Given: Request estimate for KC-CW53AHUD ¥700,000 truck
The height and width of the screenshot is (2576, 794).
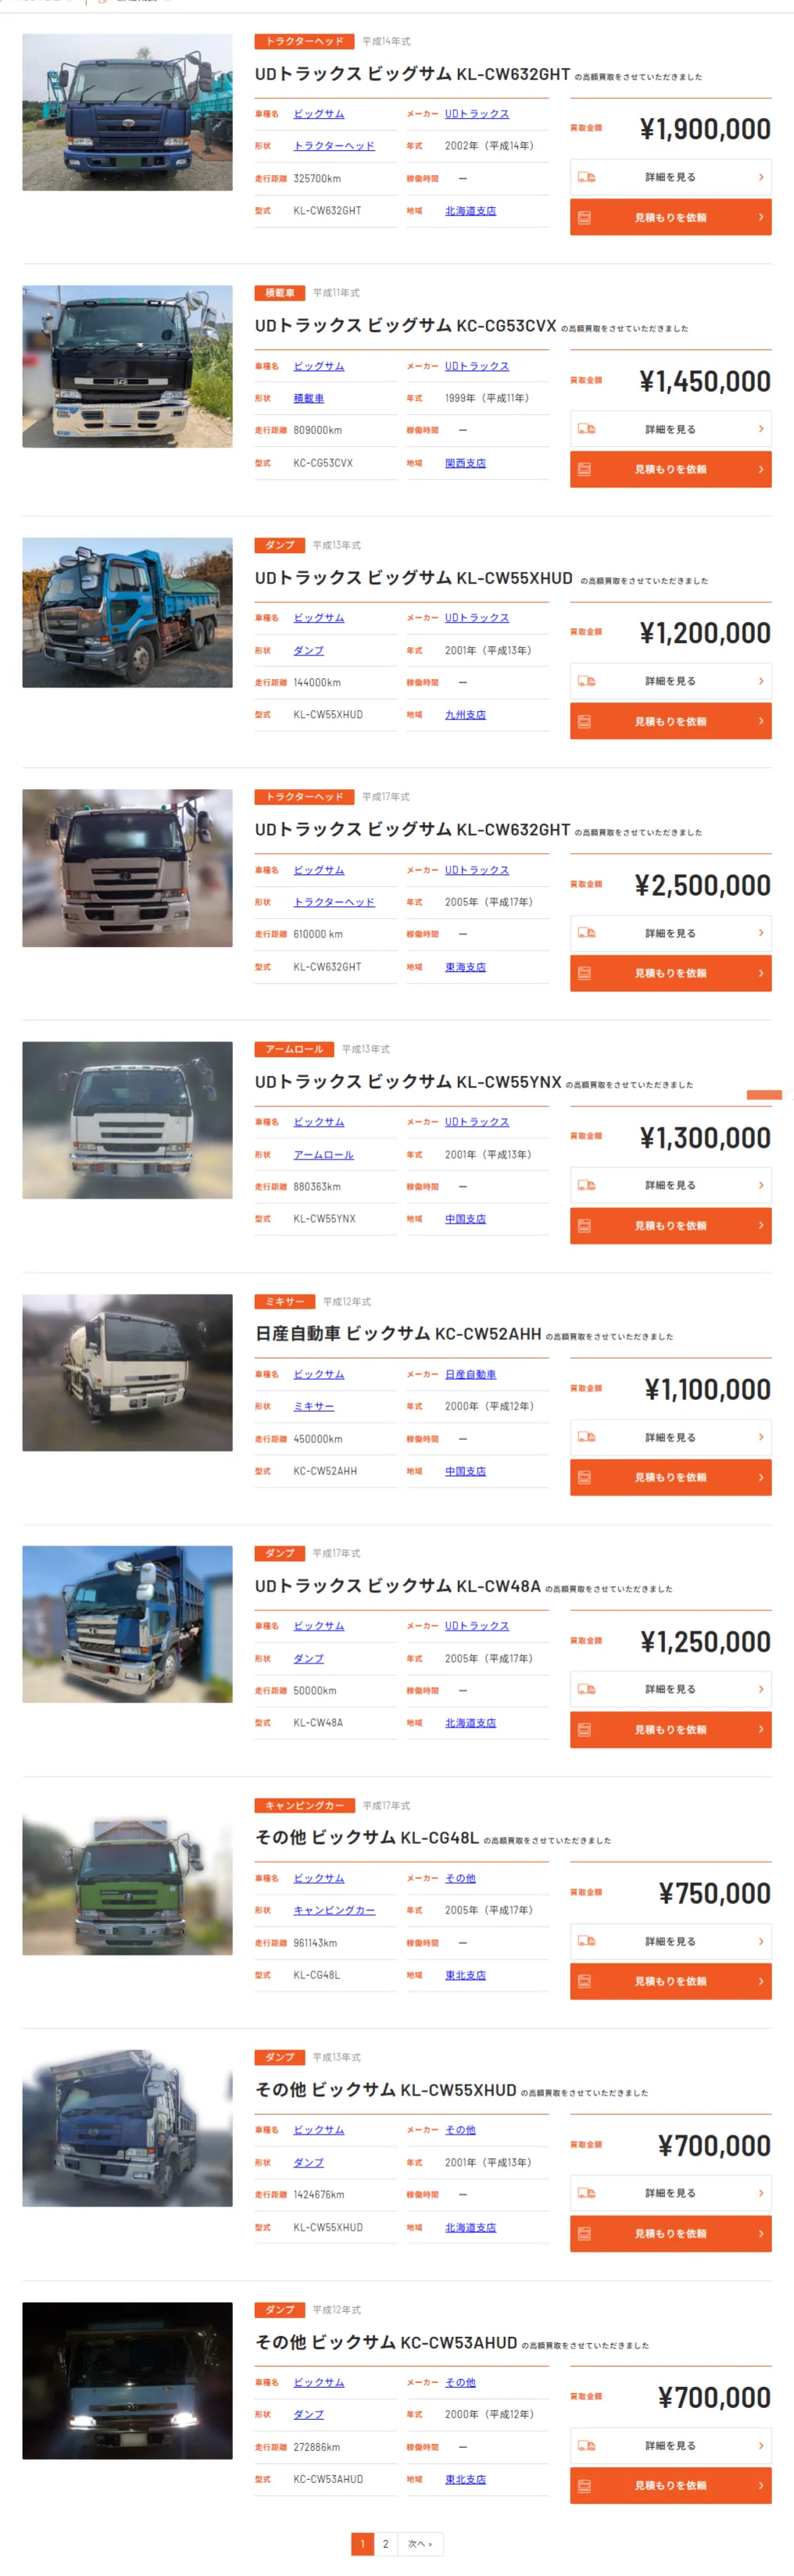Looking at the screenshot, I should click(670, 2485).
